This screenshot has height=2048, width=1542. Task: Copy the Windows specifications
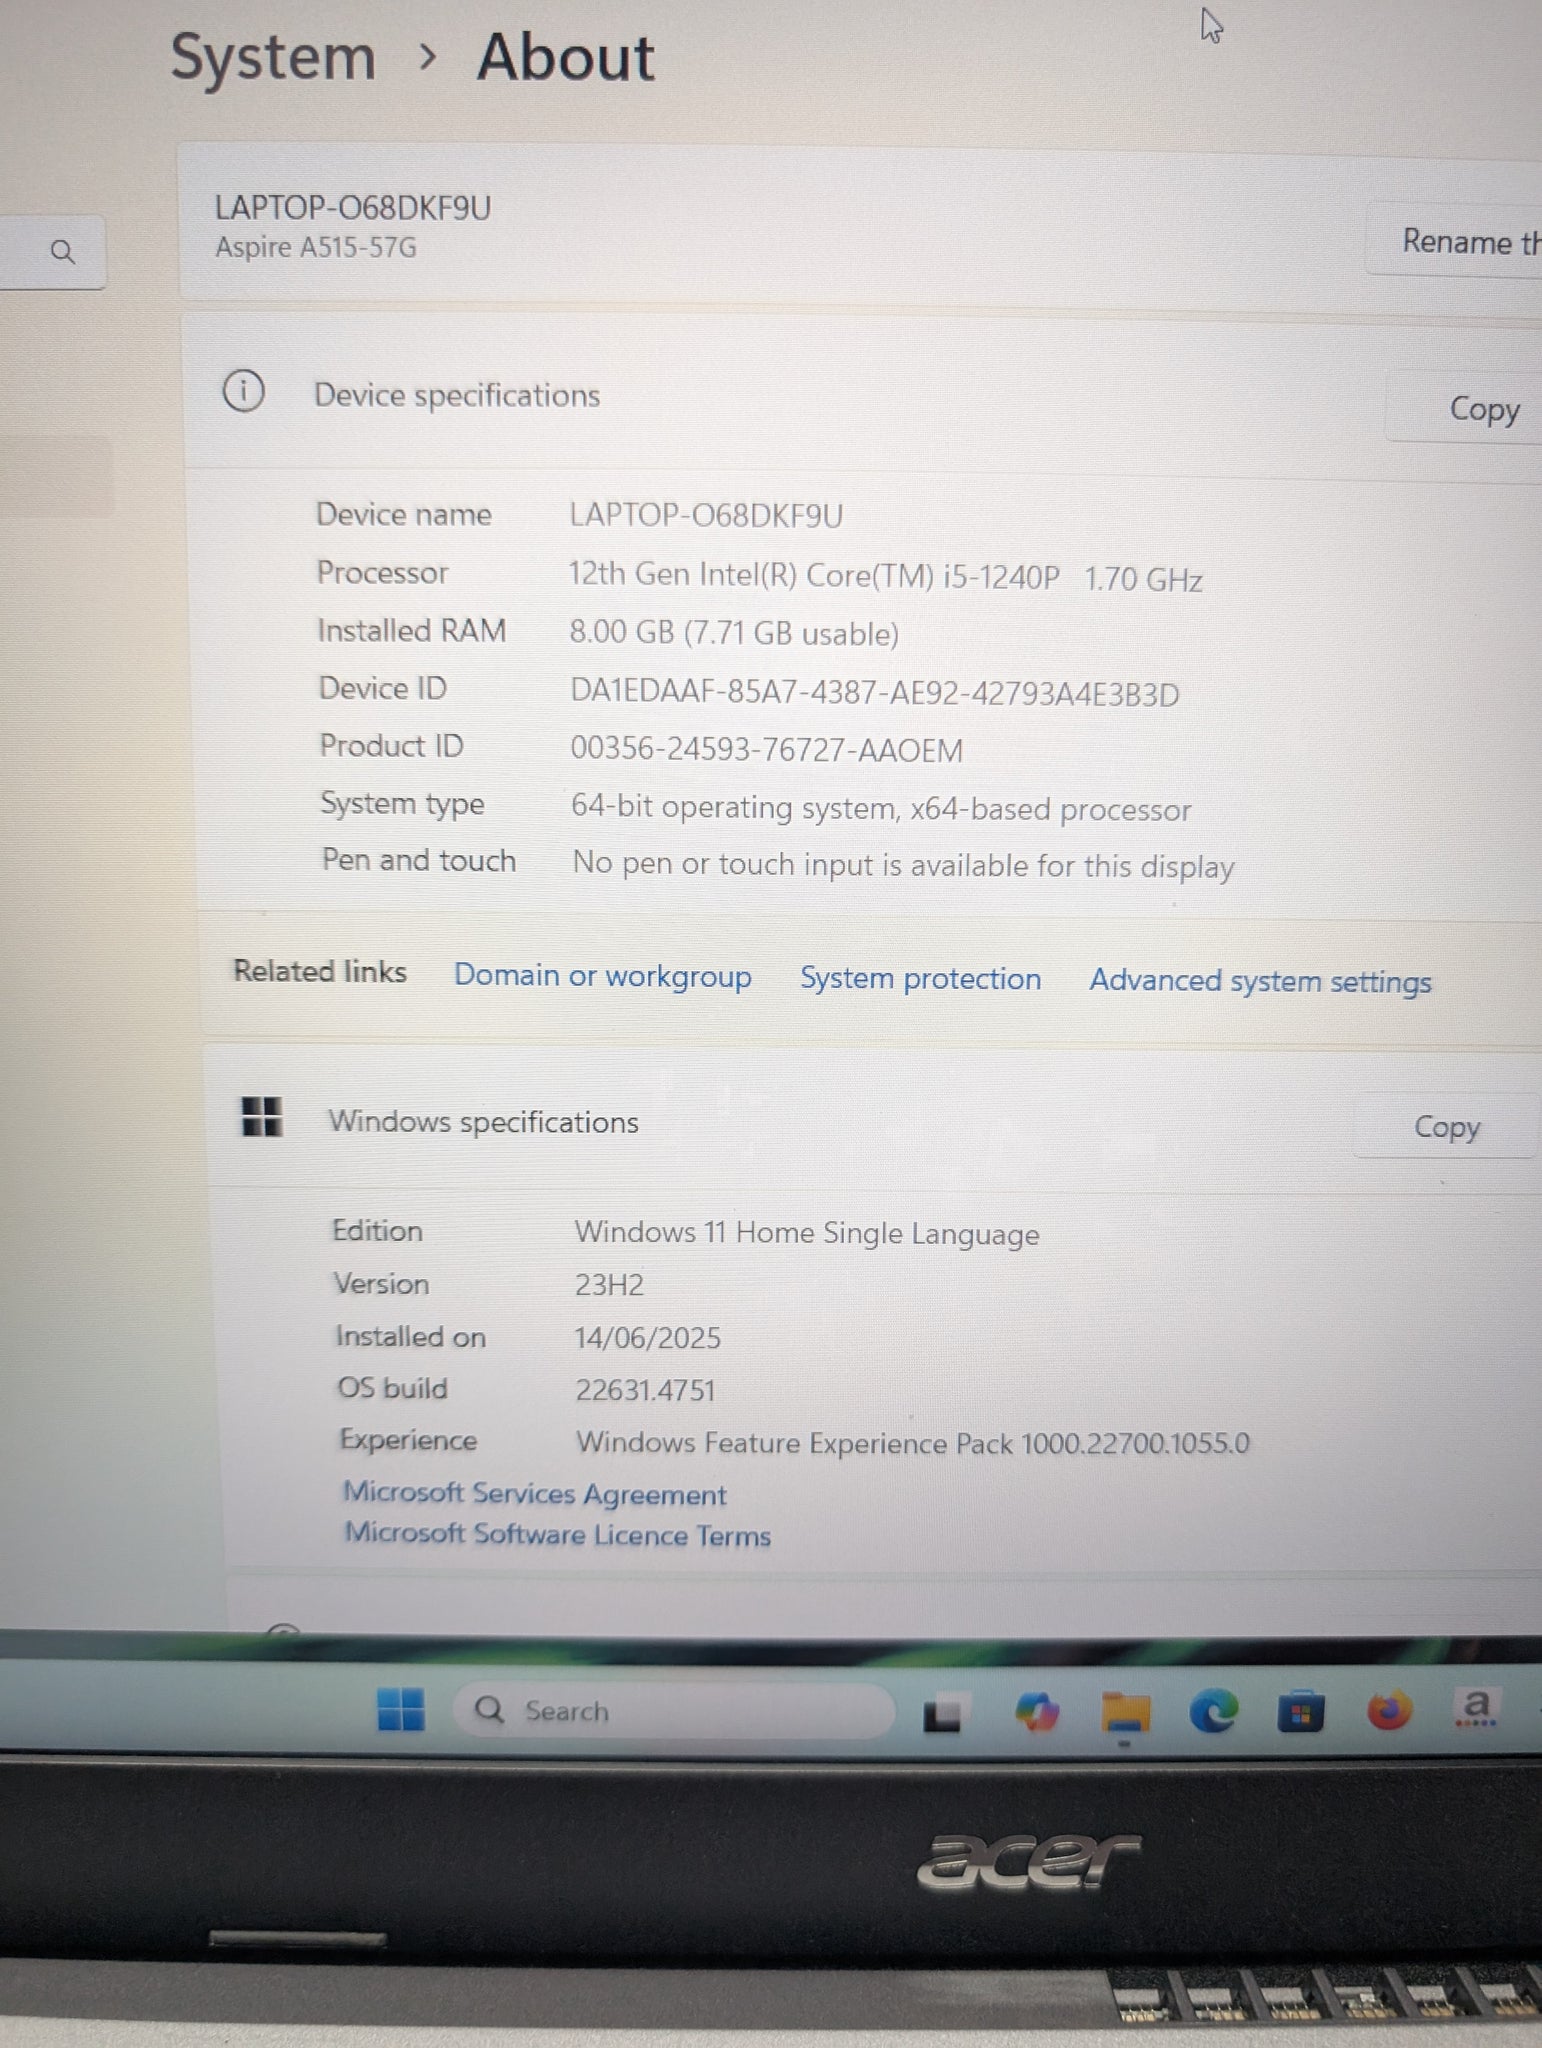1447,1127
